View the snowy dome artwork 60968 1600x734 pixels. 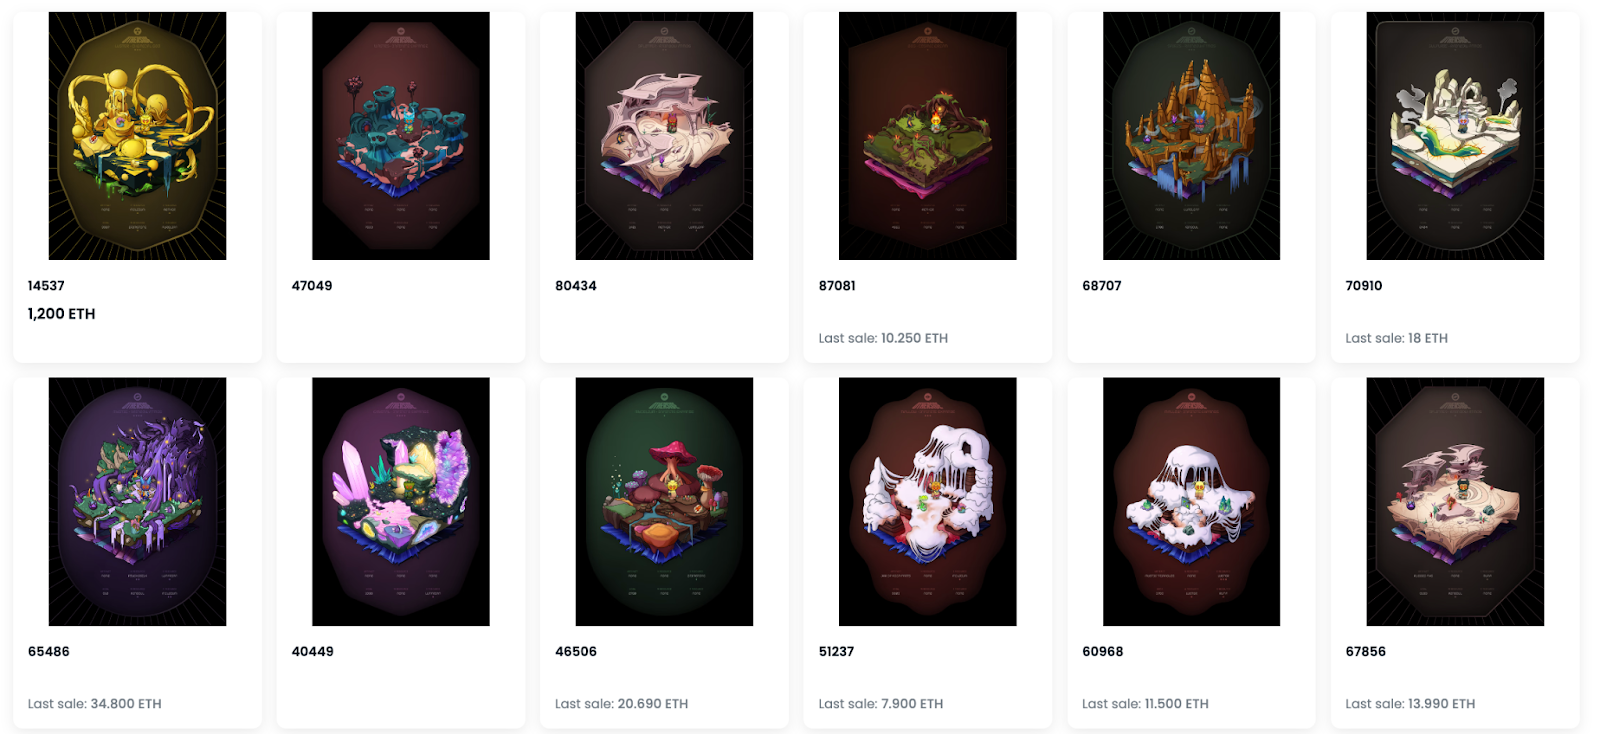(1191, 502)
